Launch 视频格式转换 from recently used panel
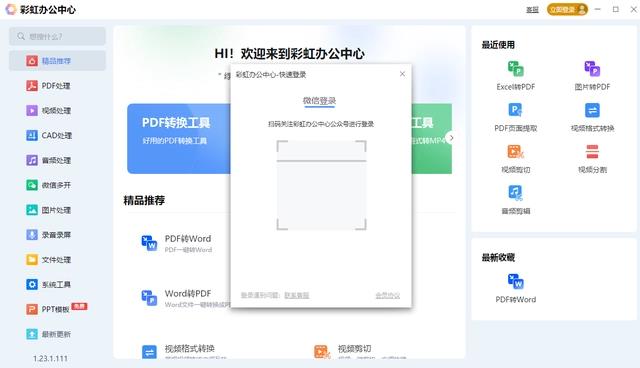 point(592,117)
